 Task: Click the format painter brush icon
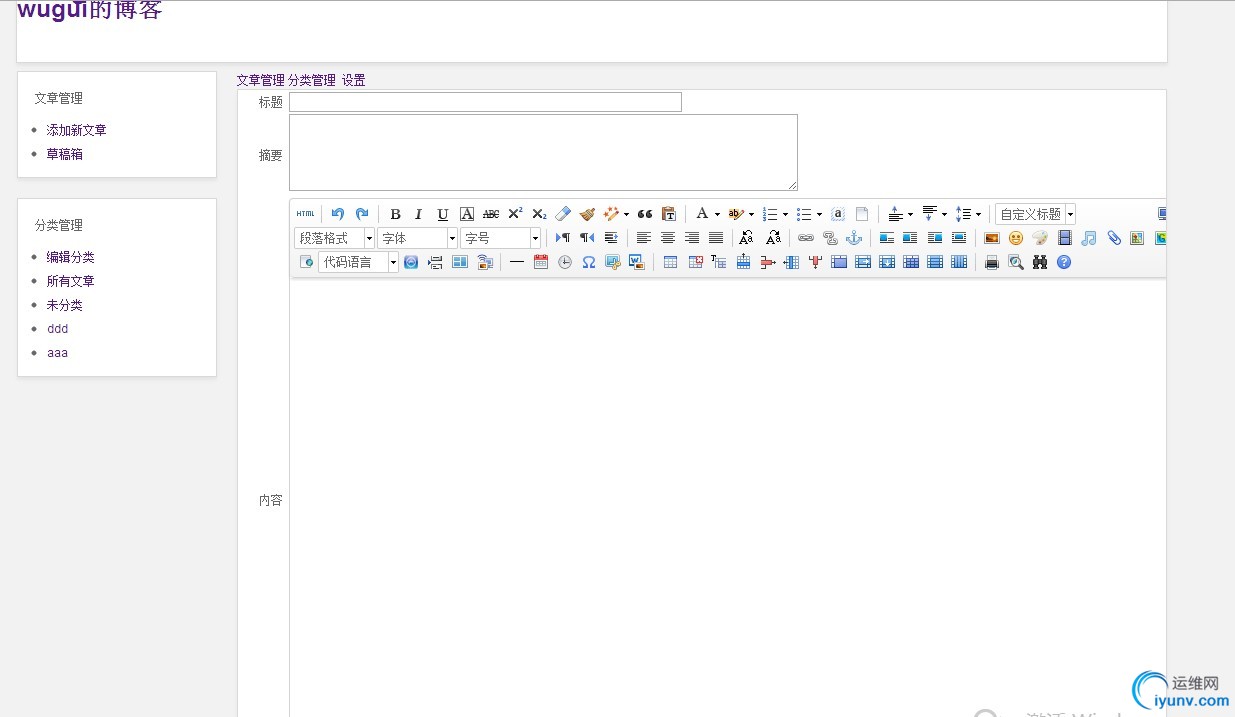click(x=587, y=214)
